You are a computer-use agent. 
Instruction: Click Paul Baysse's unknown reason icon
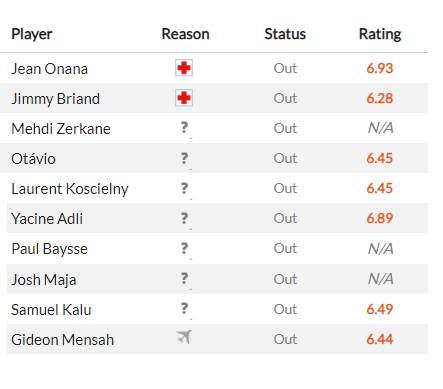(x=184, y=248)
